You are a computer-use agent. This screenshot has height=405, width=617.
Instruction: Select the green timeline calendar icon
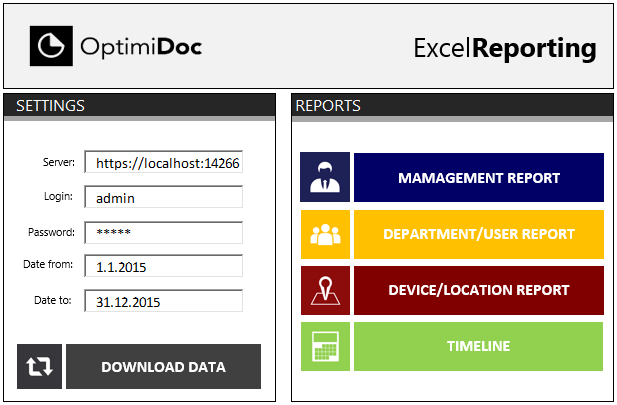(324, 346)
